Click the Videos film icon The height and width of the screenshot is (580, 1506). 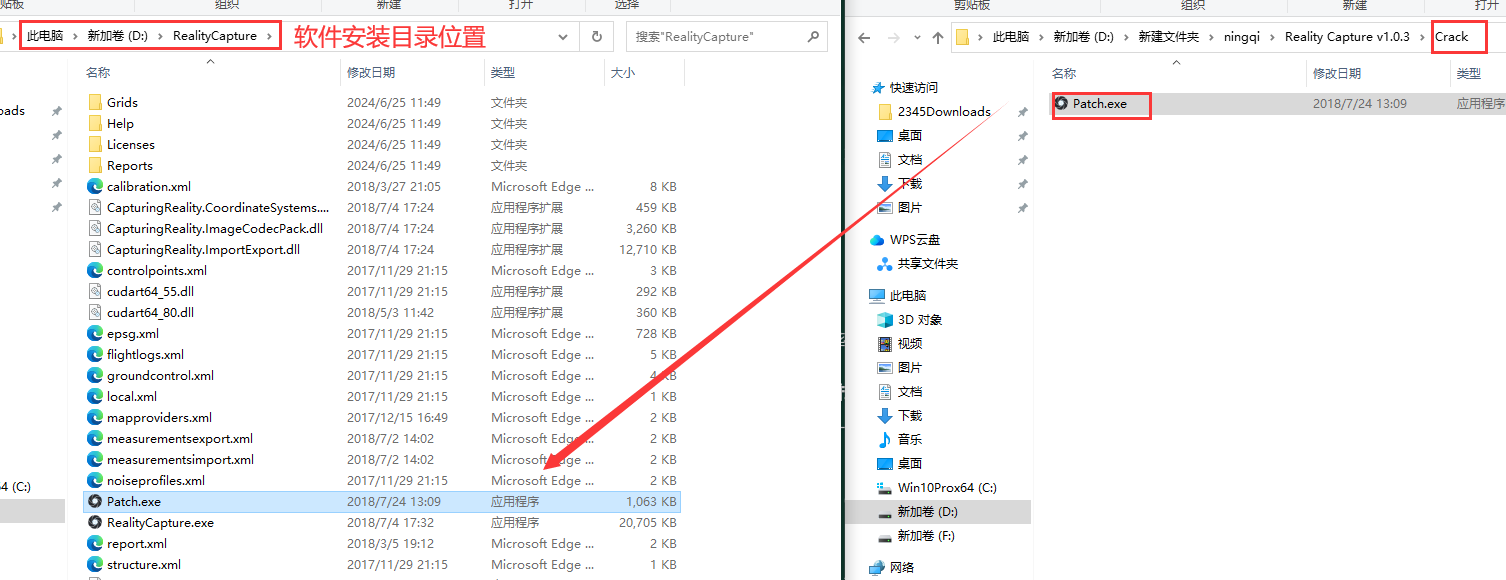click(x=884, y=343)
